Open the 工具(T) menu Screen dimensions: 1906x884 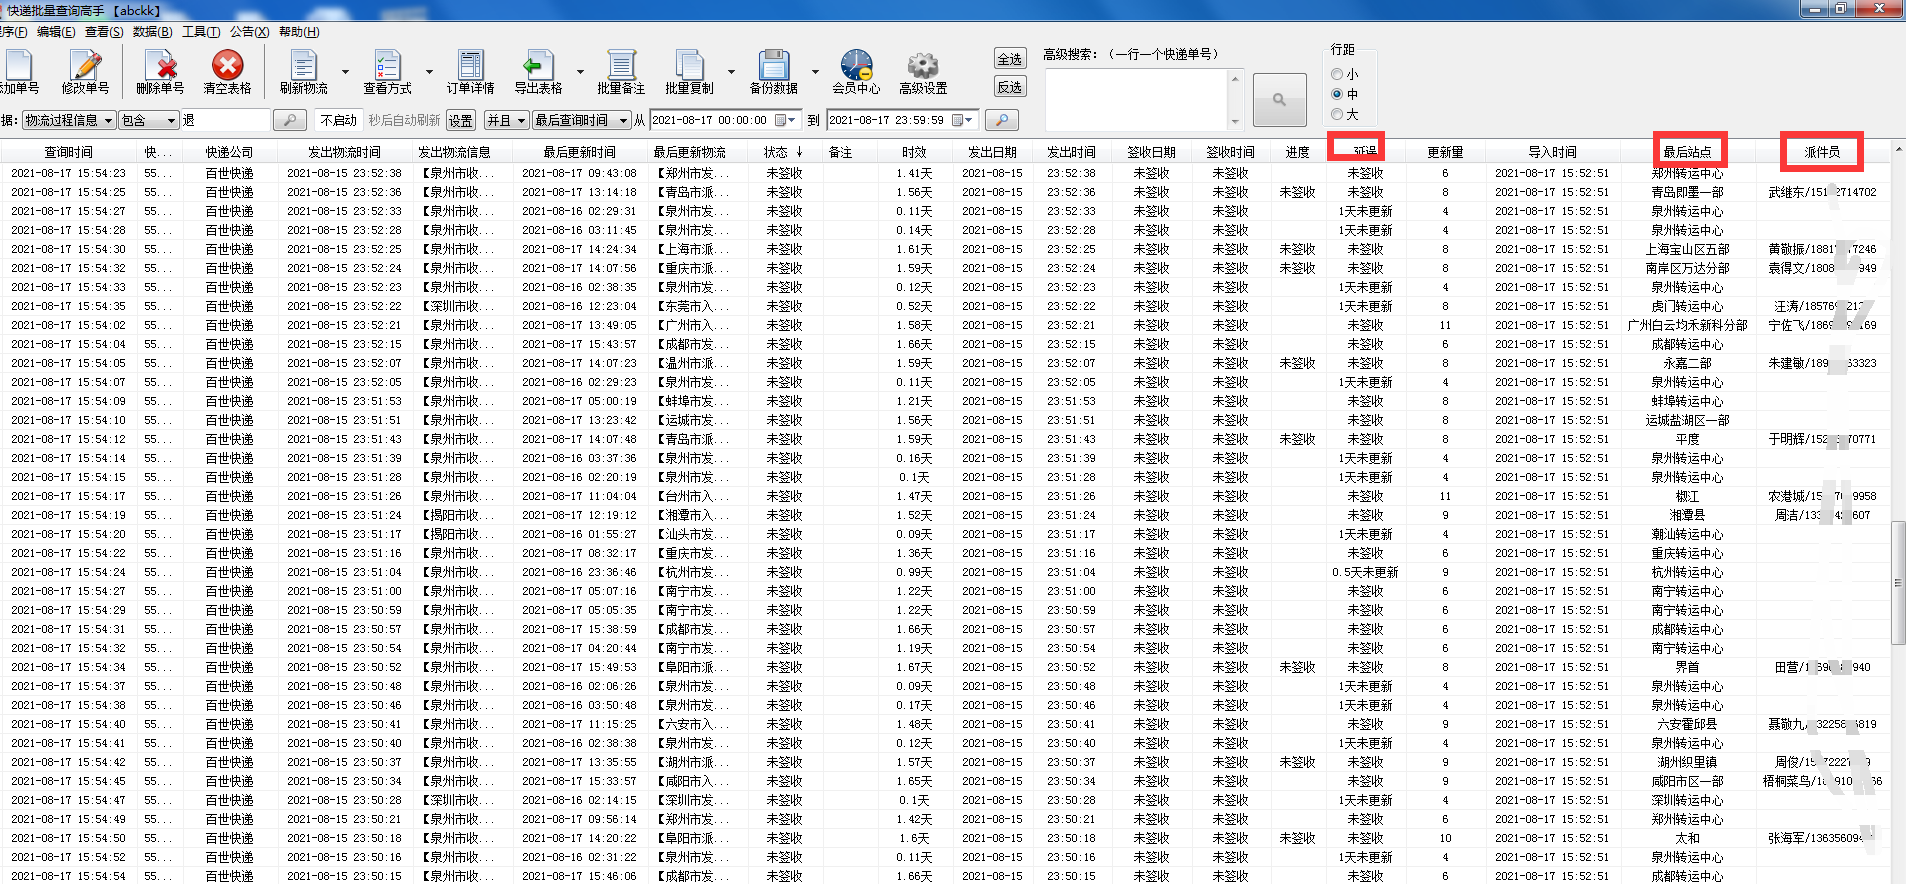click(x=201, y=32)
